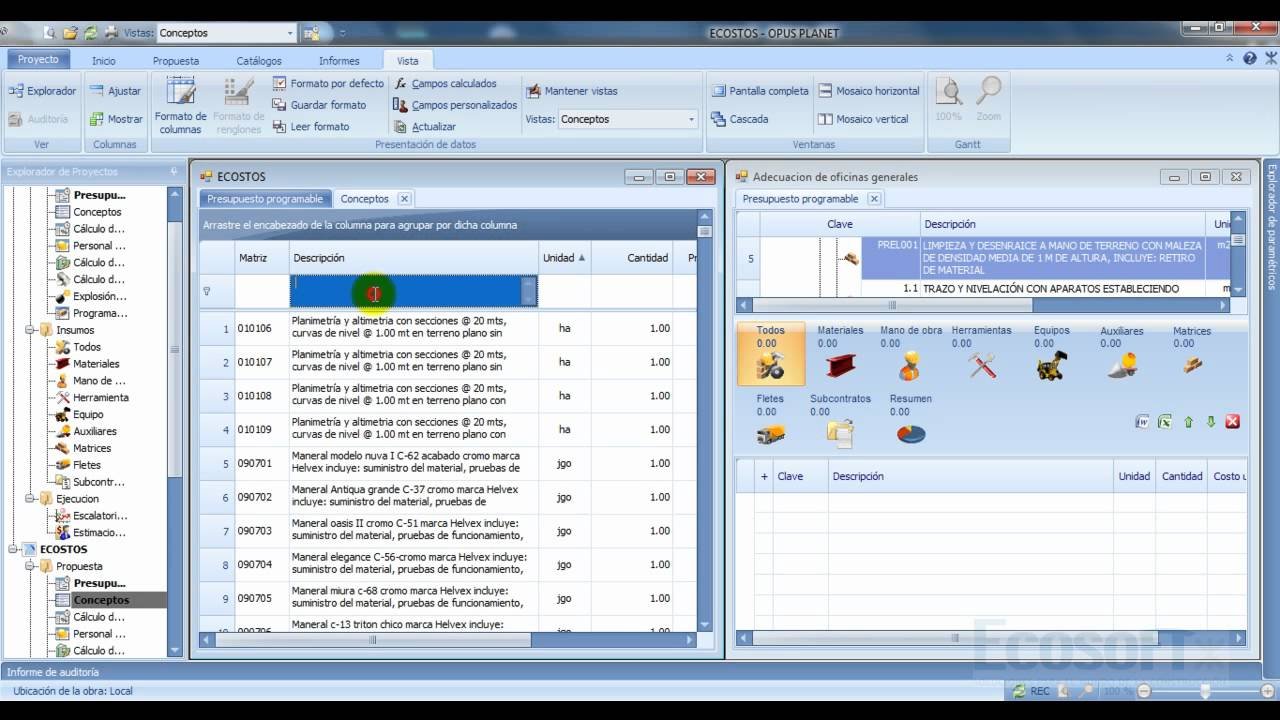The image size is (1280, 720).
Task: Select the Materiales insumos icon
Action: 840,365
